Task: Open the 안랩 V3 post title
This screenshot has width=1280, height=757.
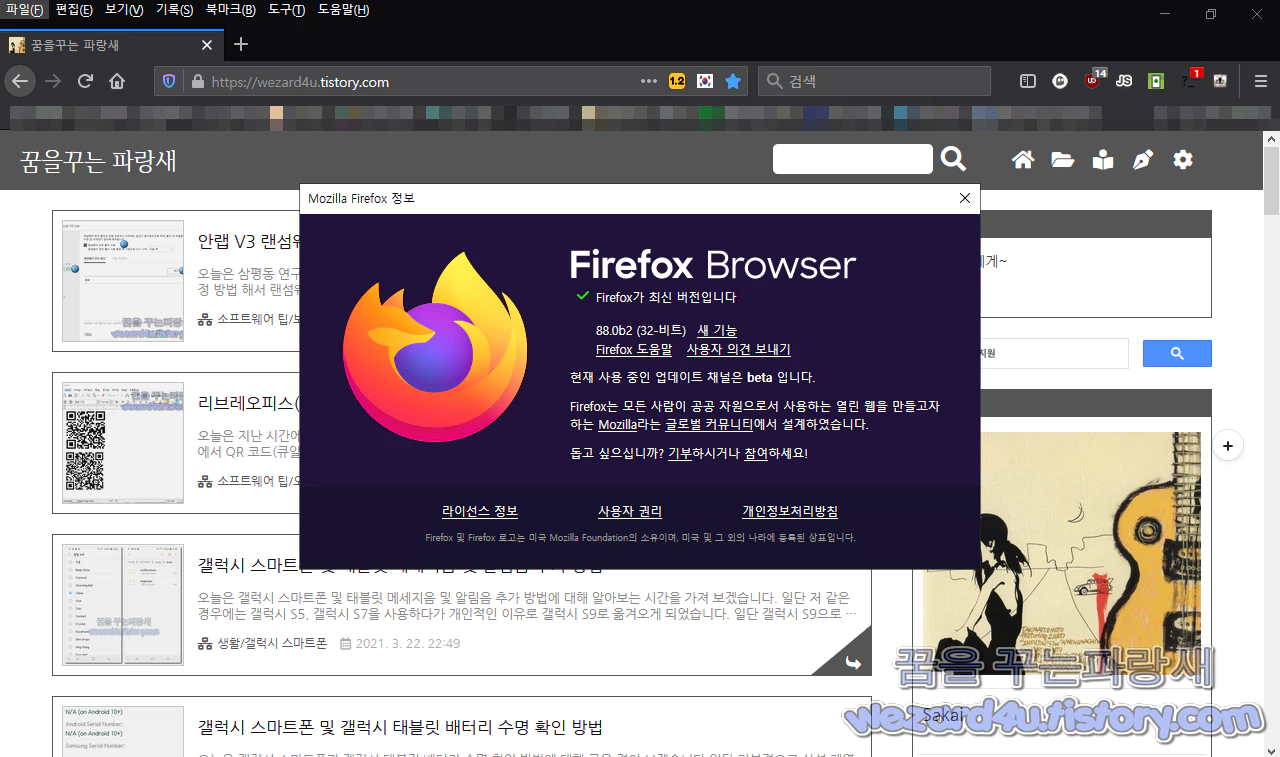Action: pos(249,241)
